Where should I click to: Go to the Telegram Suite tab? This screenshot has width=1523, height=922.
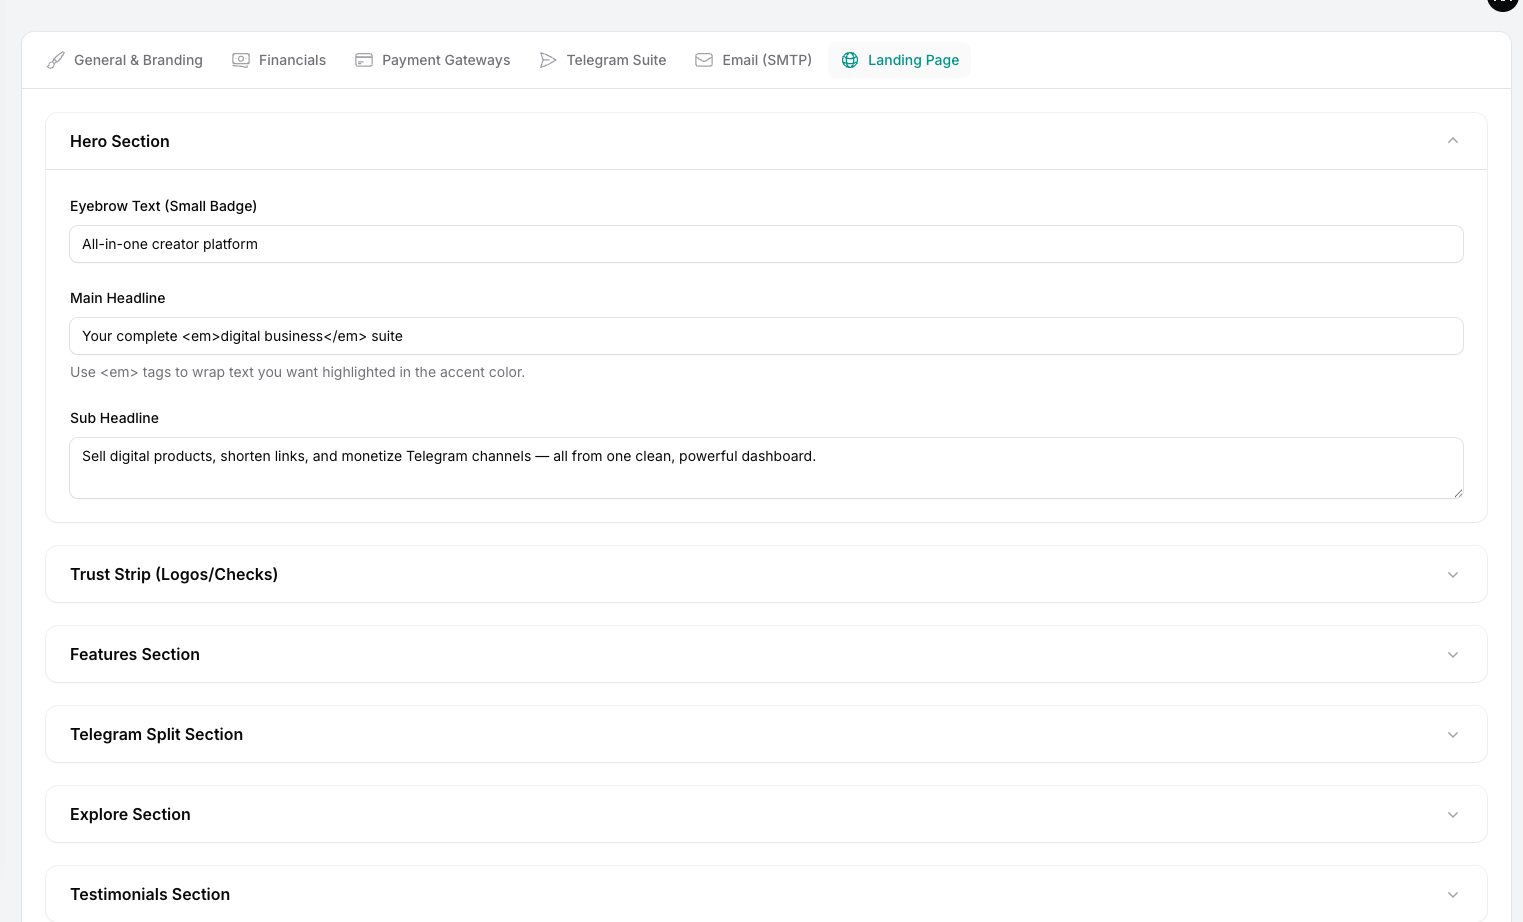616,60
